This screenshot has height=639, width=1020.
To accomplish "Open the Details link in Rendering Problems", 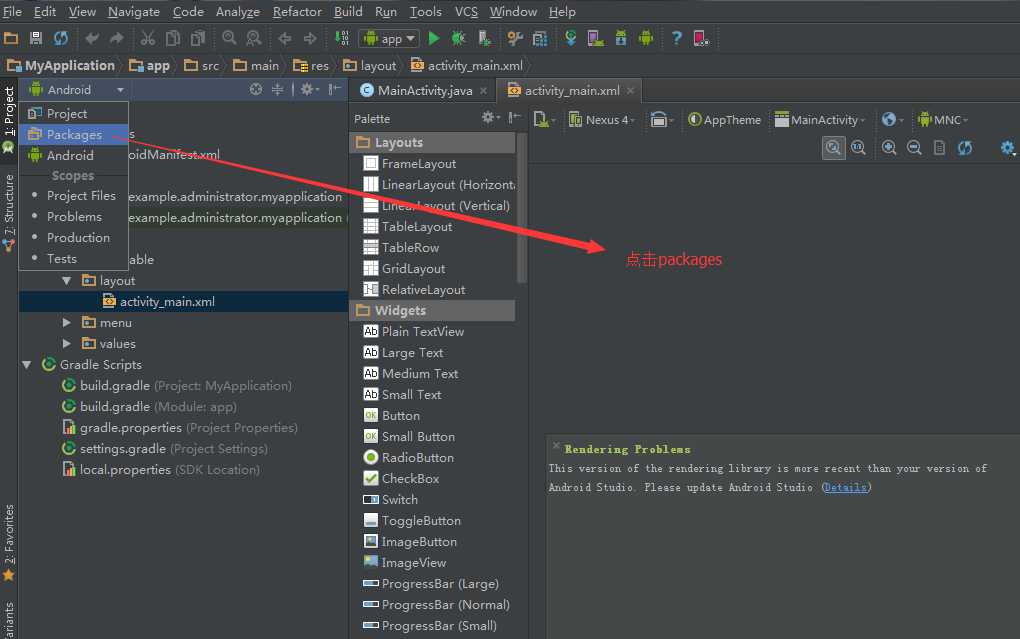I will 845,487.
